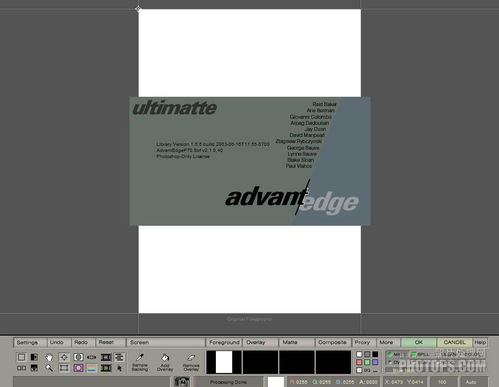Open Help
Screen dimensions: 499x387
pyautogui.click(x=480, y=342)
